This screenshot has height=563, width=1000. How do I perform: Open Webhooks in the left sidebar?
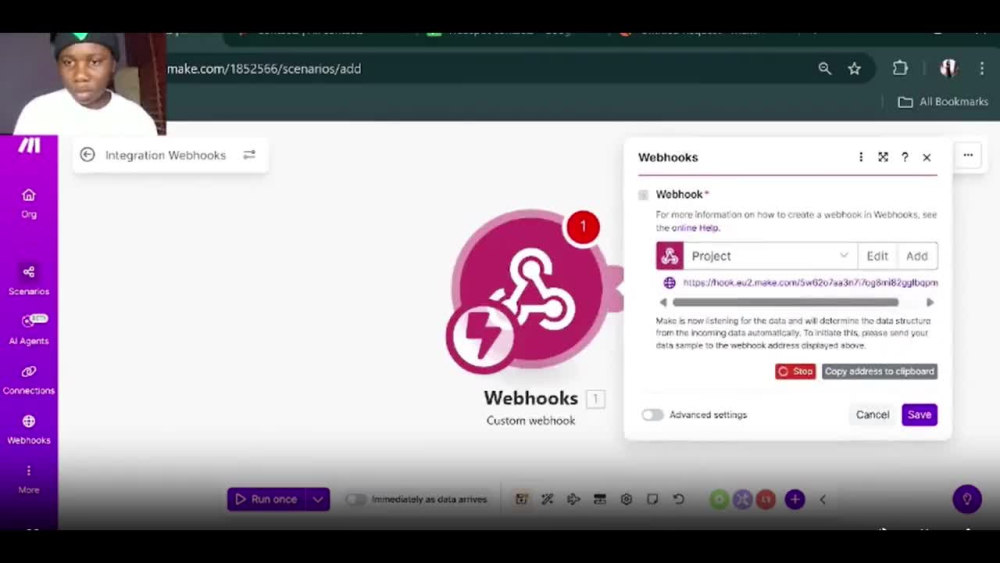click(29, 429)
